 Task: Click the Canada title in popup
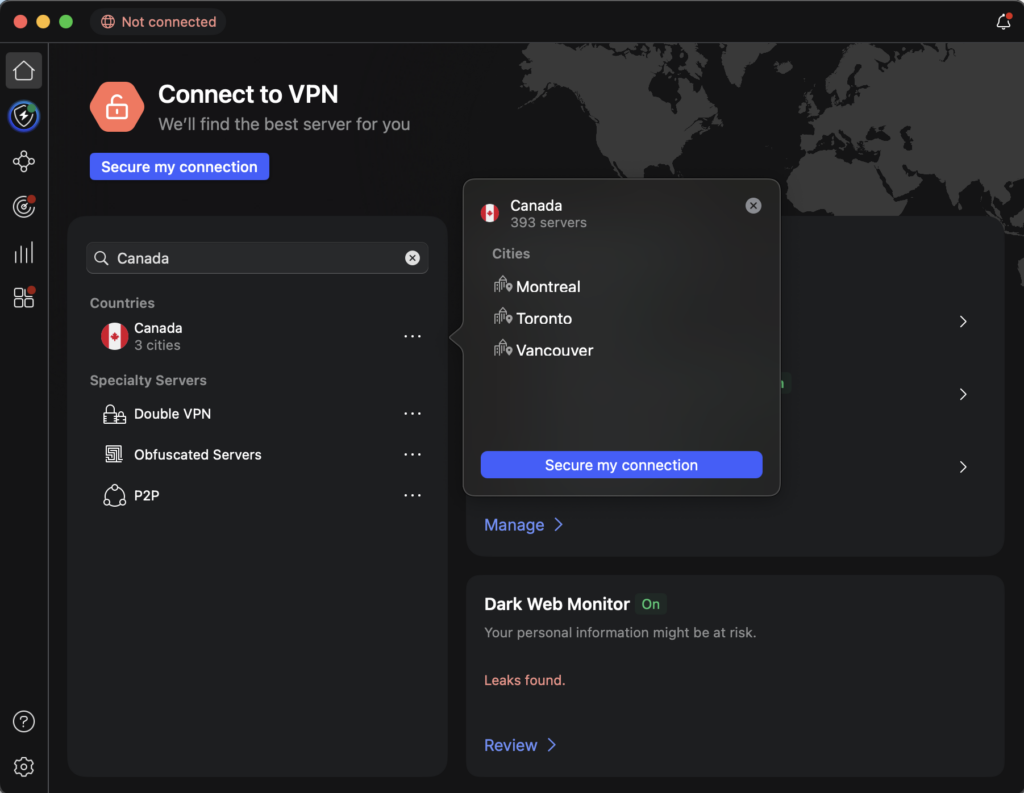pos(536,205)
